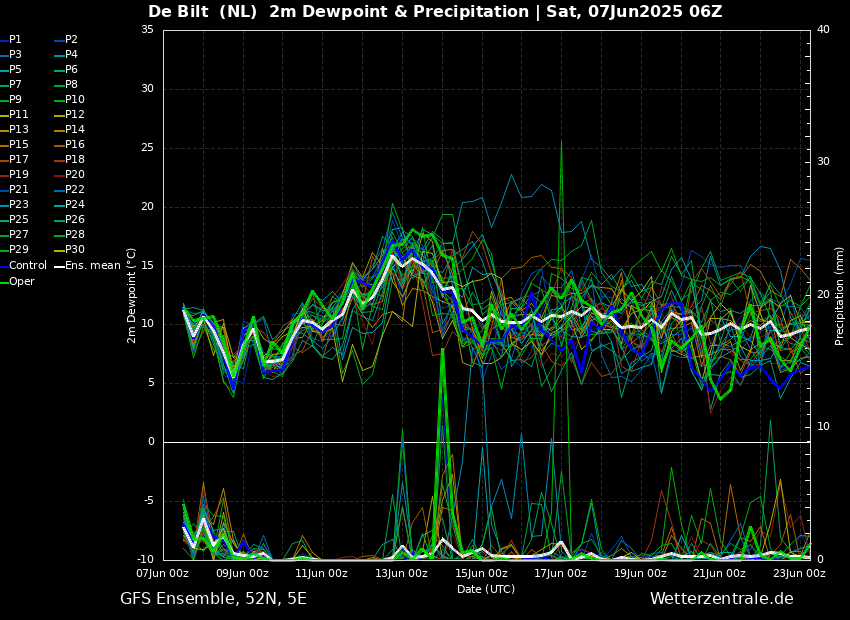Click the Oper legend entry
The width and height of the screenshot is (850, 620).
pyautogui.click(x=22, y=282)
